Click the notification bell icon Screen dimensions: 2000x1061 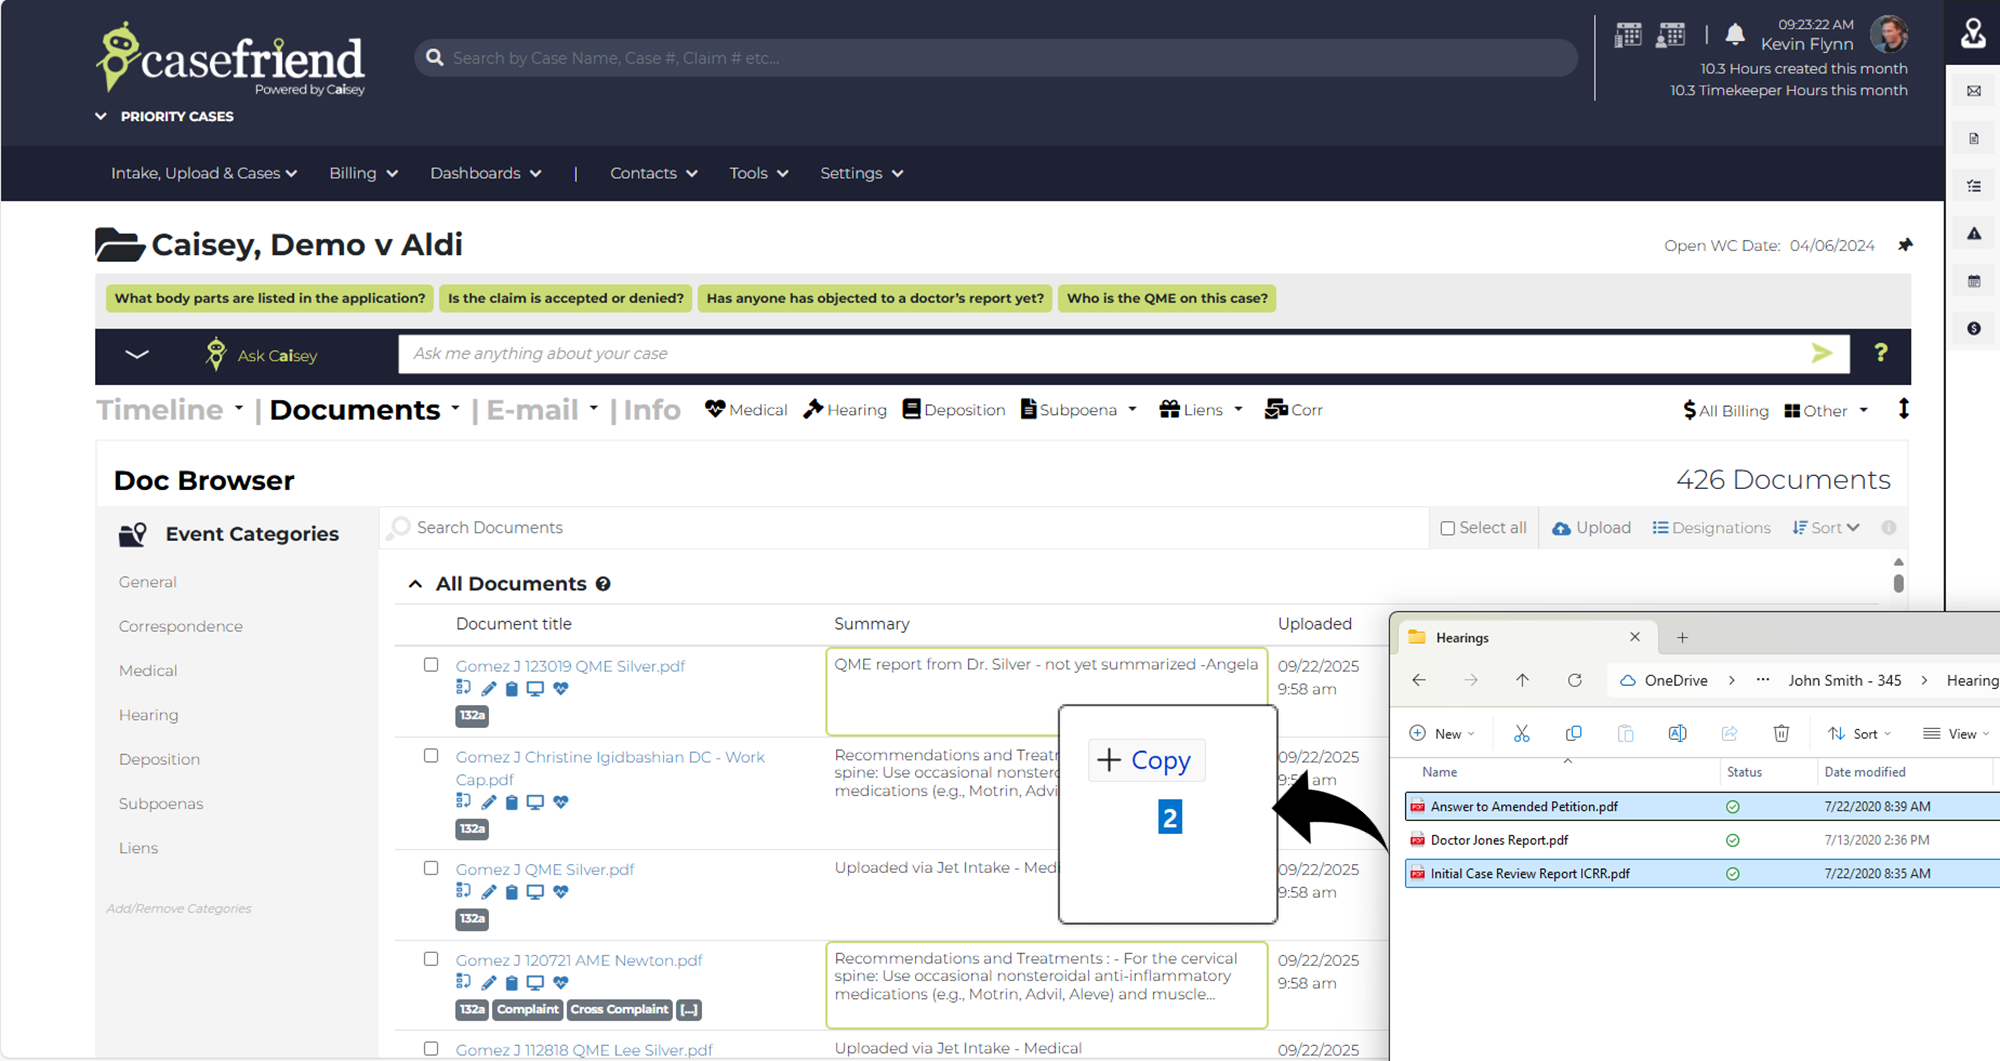tap(1735, 35)
